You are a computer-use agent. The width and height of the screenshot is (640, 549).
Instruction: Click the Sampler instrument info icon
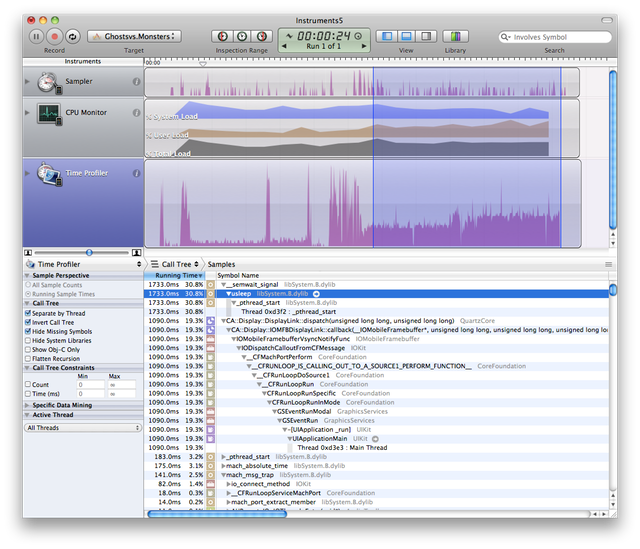(136, 82)
